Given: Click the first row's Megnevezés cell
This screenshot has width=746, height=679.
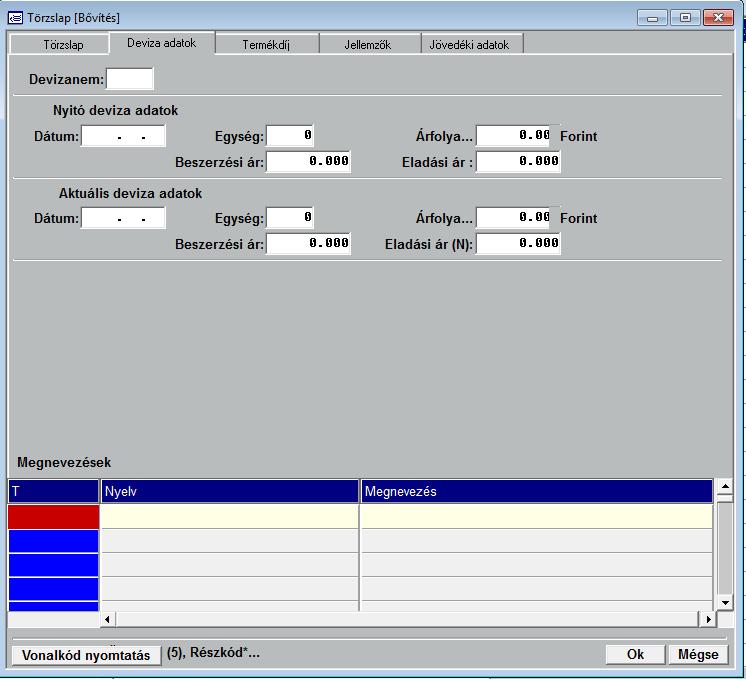Looking at the screenshot, I should click(x=537, y=517).
